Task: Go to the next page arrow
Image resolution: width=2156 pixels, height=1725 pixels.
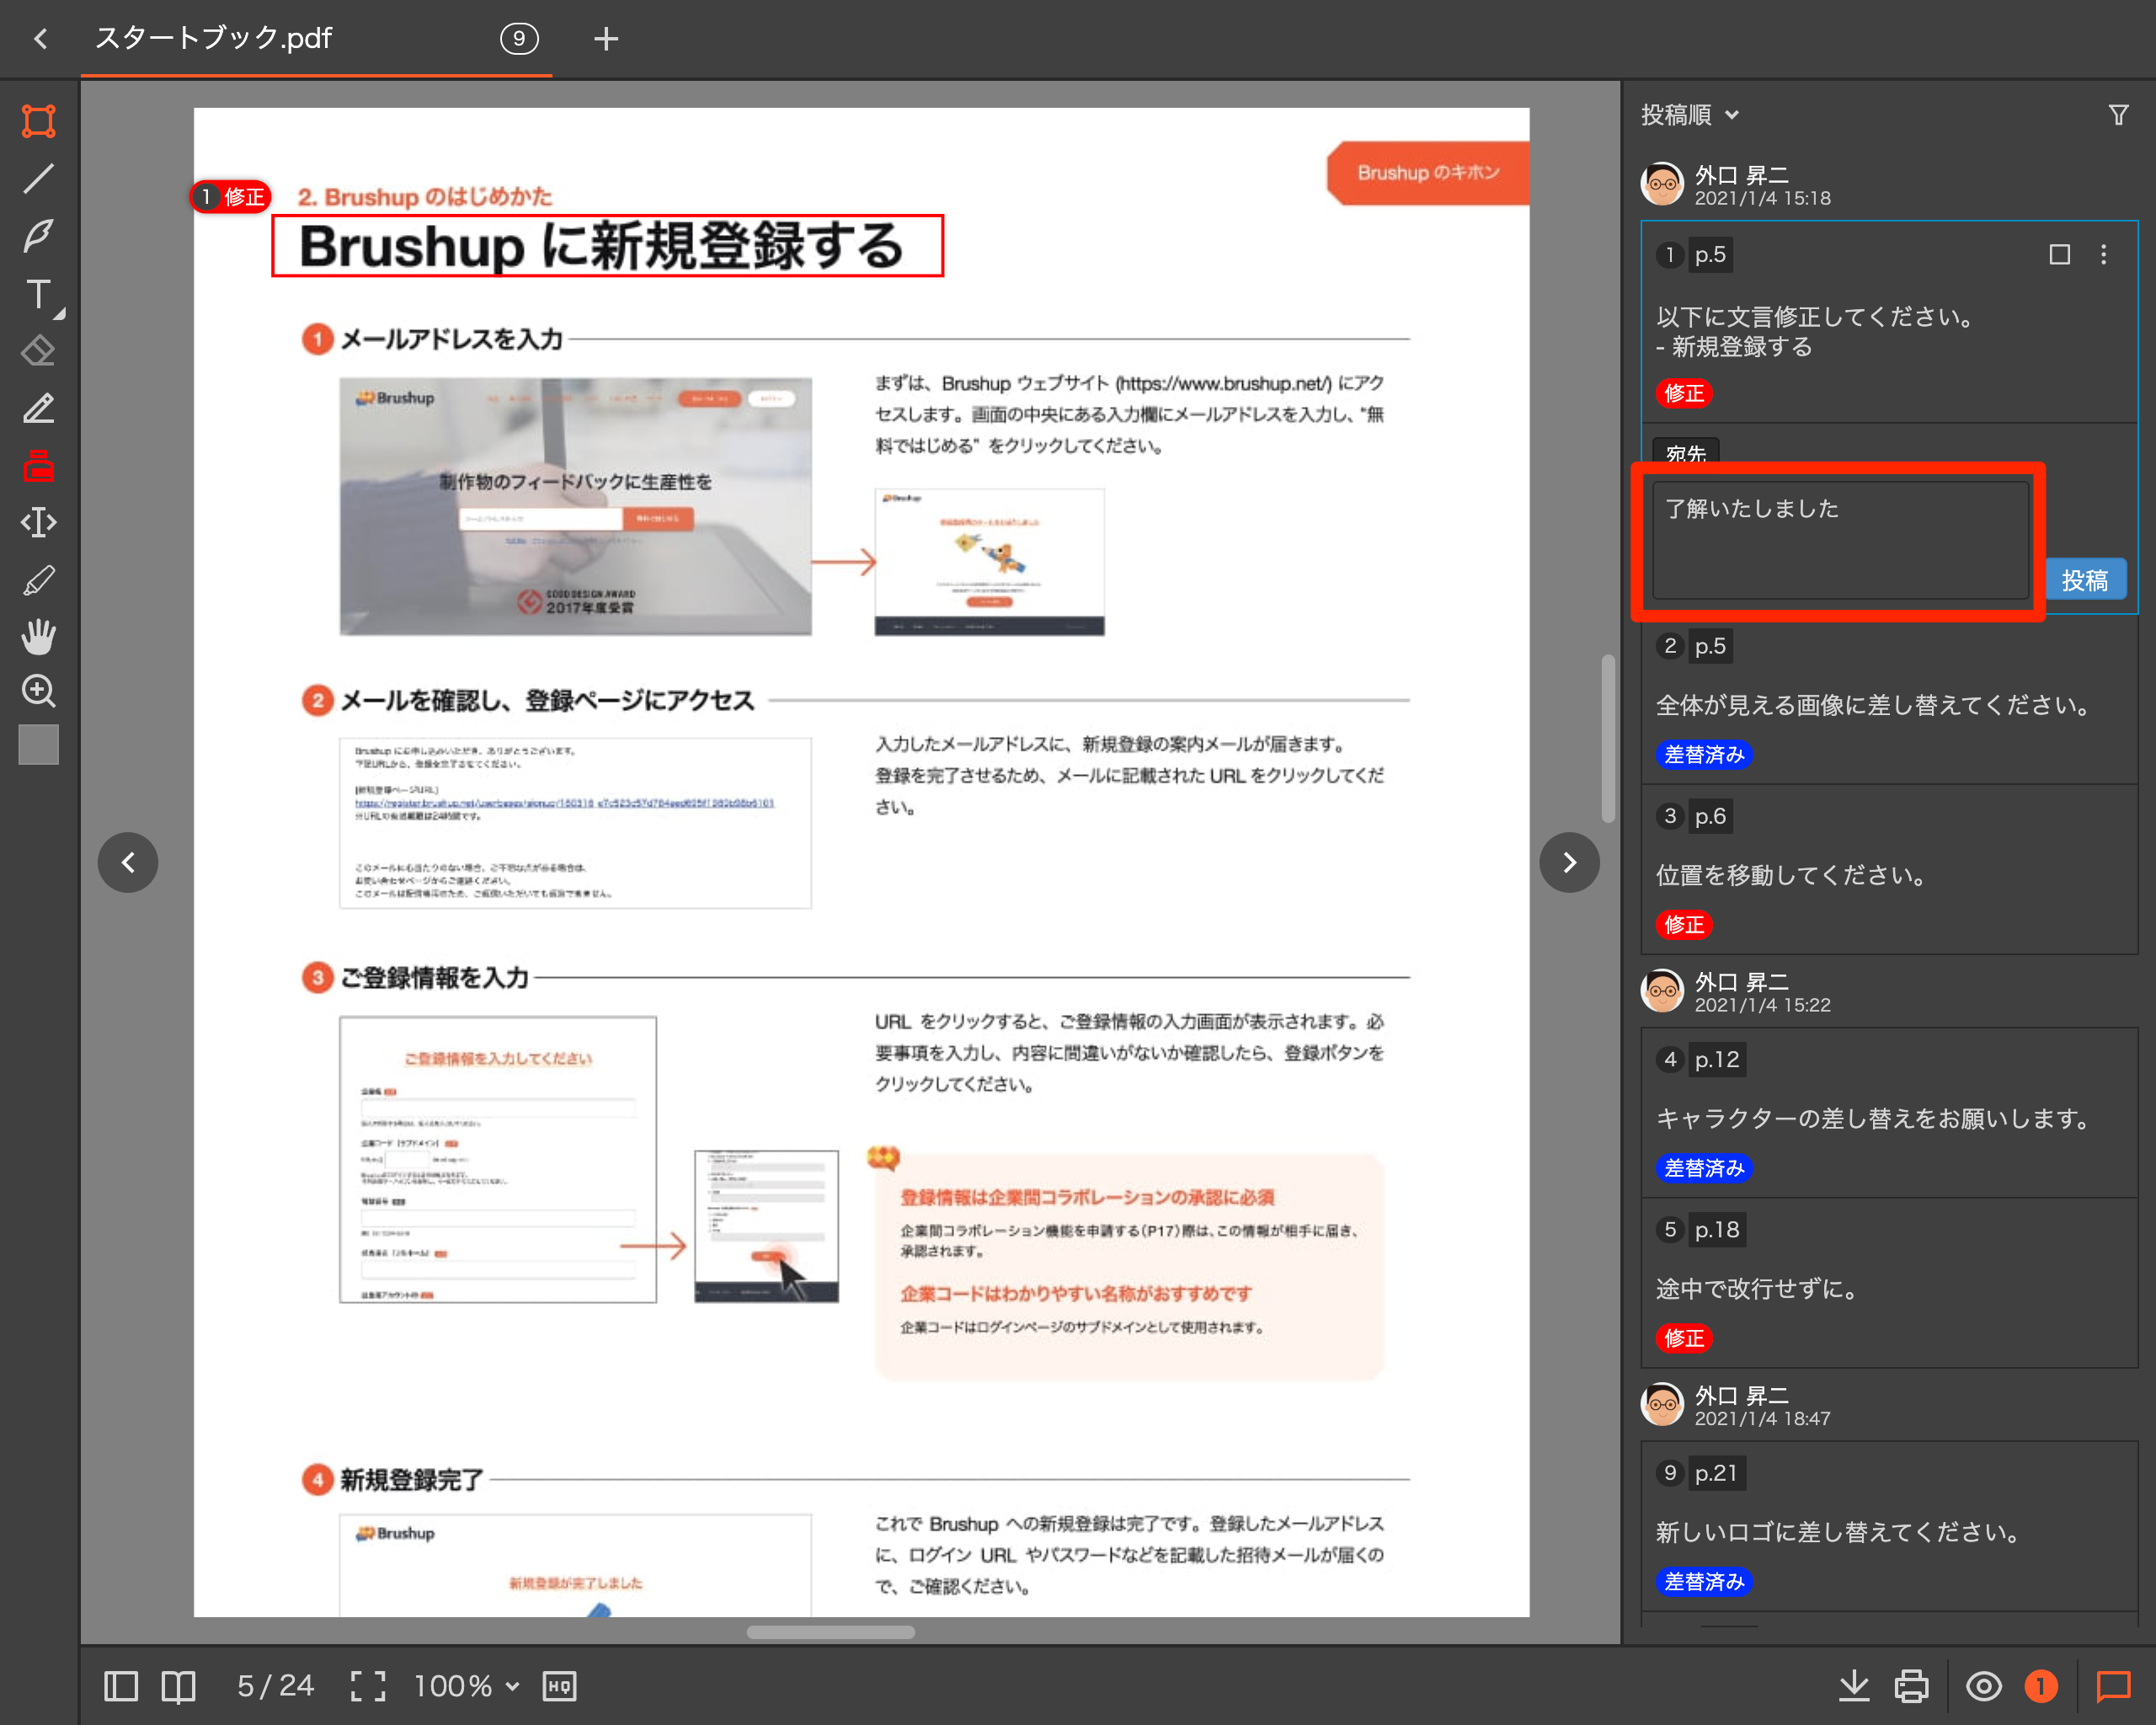Action: pyautogui.click(x=1570, y=862)
